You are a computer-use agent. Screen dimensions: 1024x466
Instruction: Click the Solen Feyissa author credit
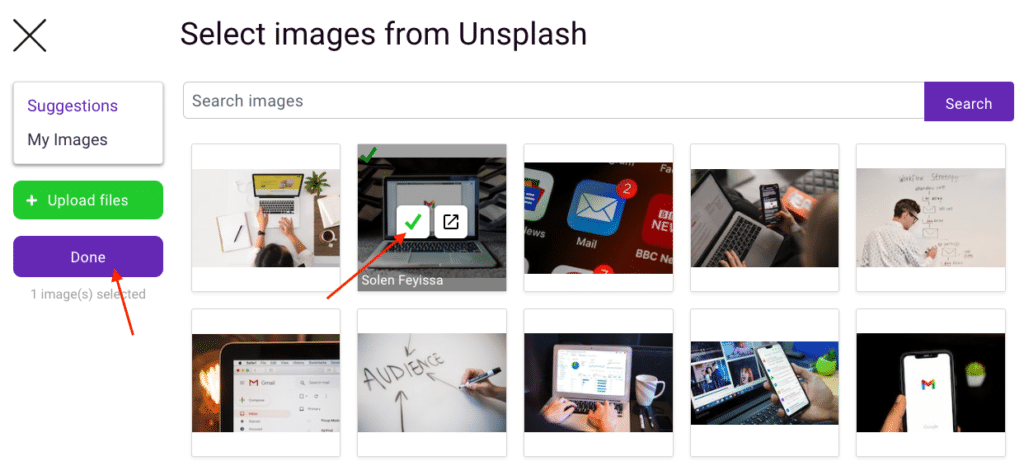point(402,280)
